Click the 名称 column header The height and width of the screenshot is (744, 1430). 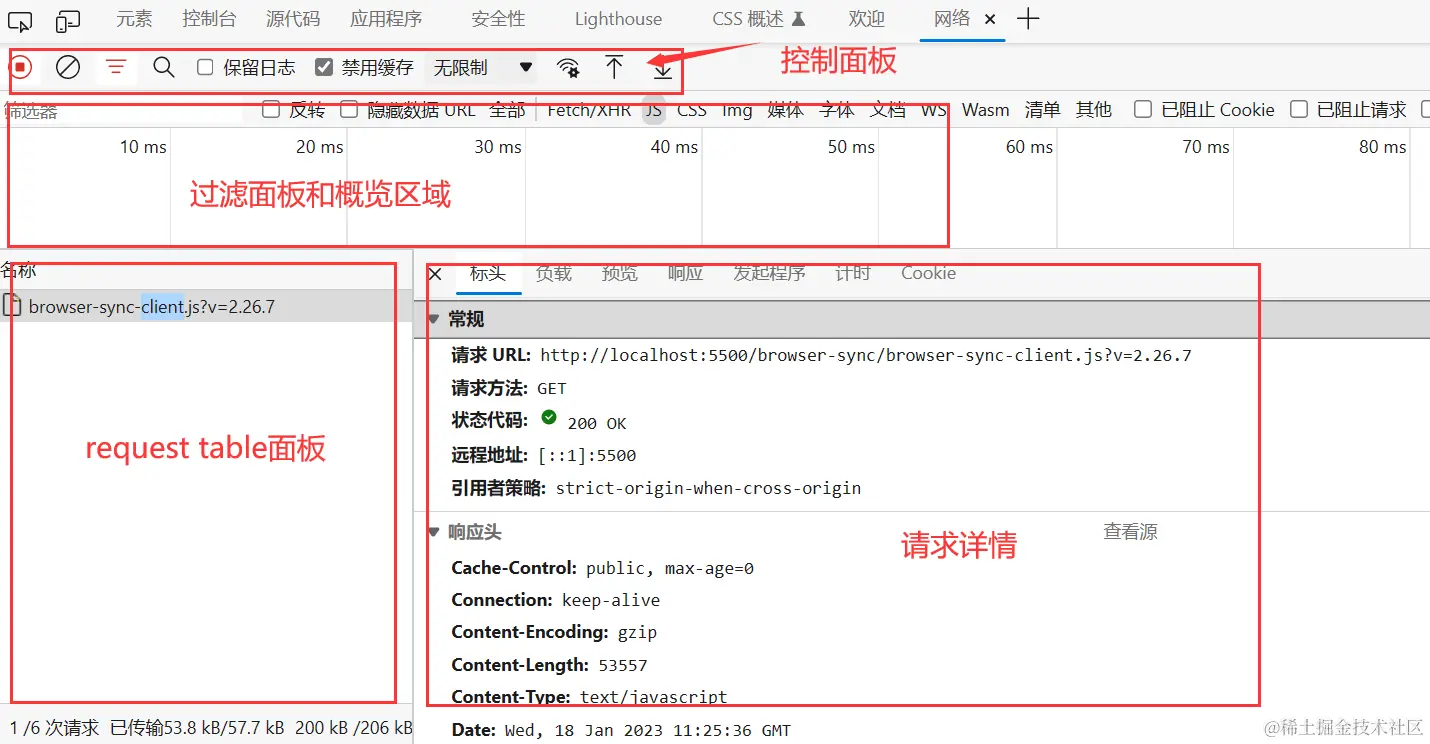(19, 270)
